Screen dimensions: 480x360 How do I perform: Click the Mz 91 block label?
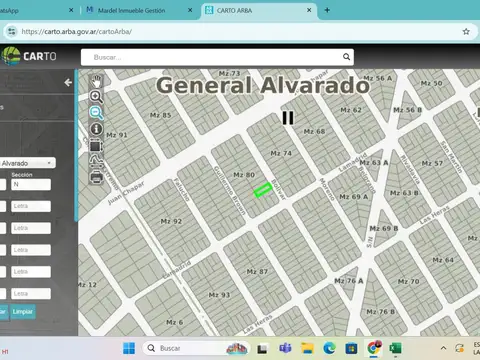point(117,135)
